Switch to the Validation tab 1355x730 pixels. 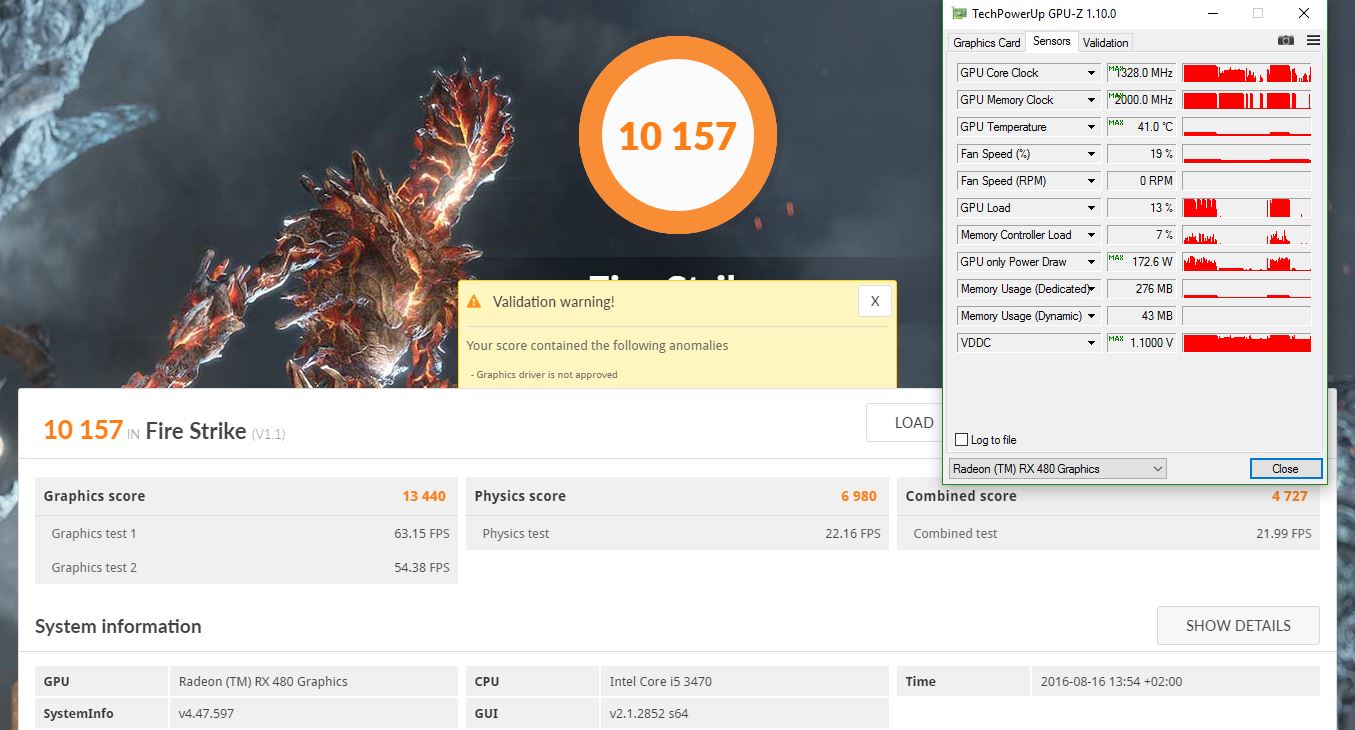(1105, 42)
